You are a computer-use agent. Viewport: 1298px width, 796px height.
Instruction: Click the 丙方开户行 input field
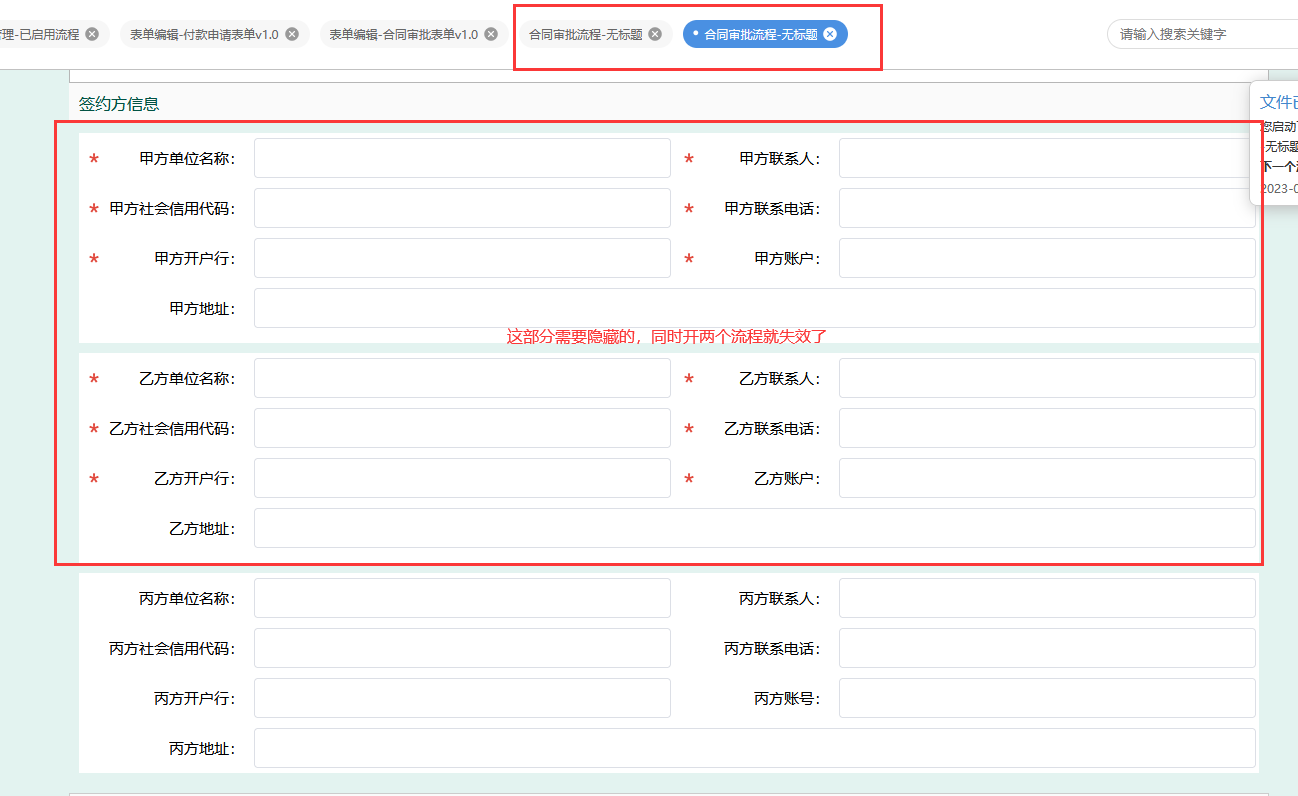tap(462, 698)
